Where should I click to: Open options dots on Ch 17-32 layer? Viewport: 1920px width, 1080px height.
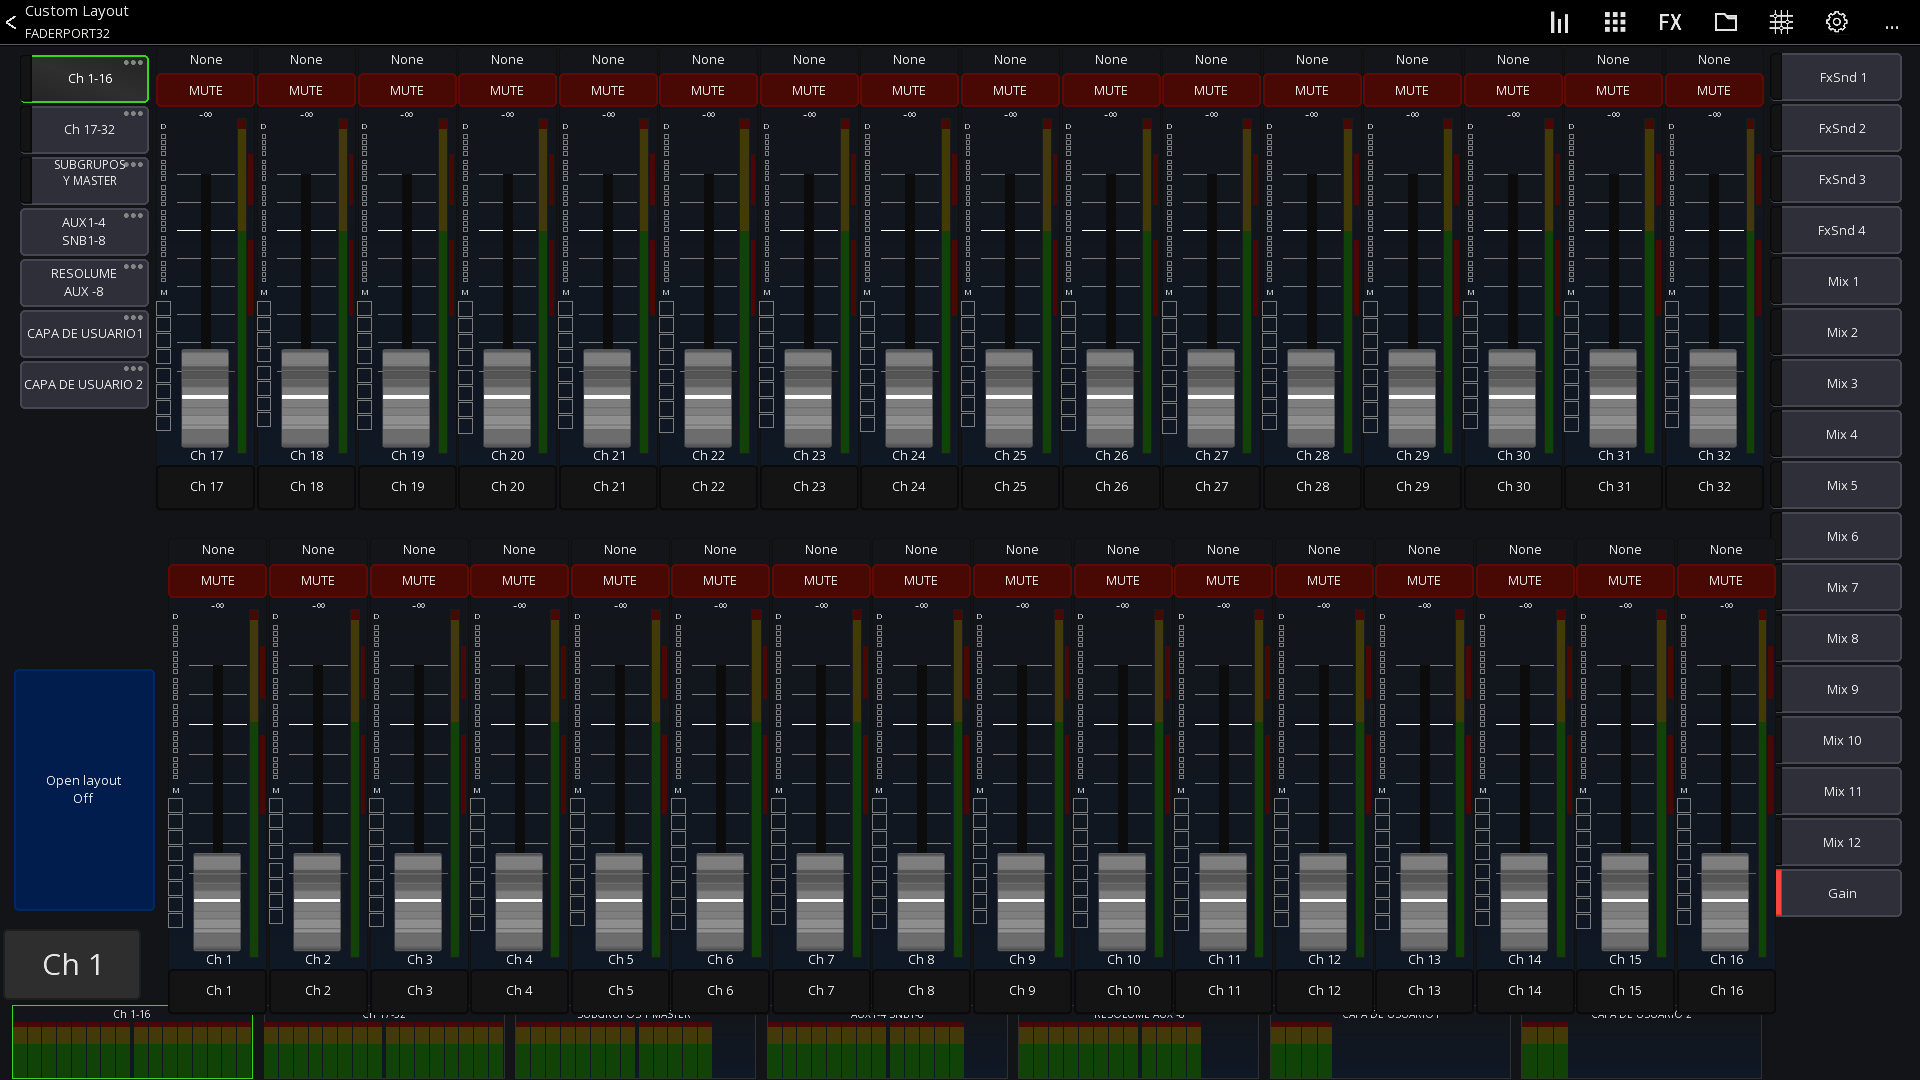[133, 114]
